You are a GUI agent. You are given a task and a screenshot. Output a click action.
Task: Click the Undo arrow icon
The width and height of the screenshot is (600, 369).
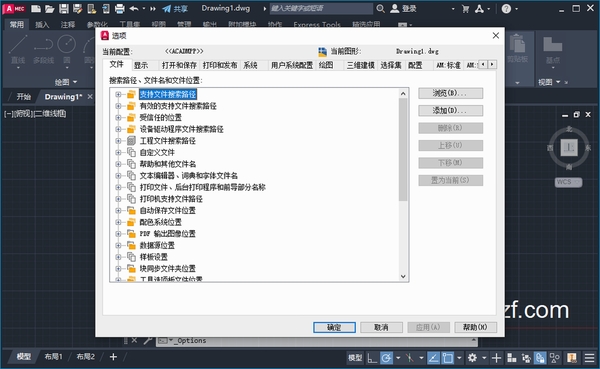(134, 8)
